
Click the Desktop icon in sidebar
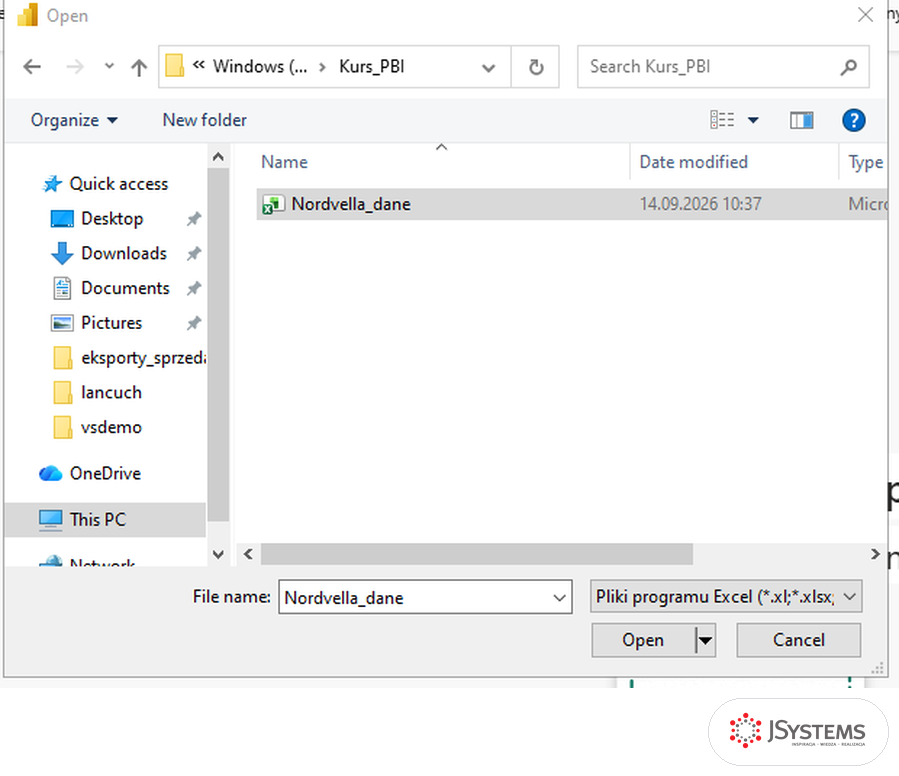(62, 219)
